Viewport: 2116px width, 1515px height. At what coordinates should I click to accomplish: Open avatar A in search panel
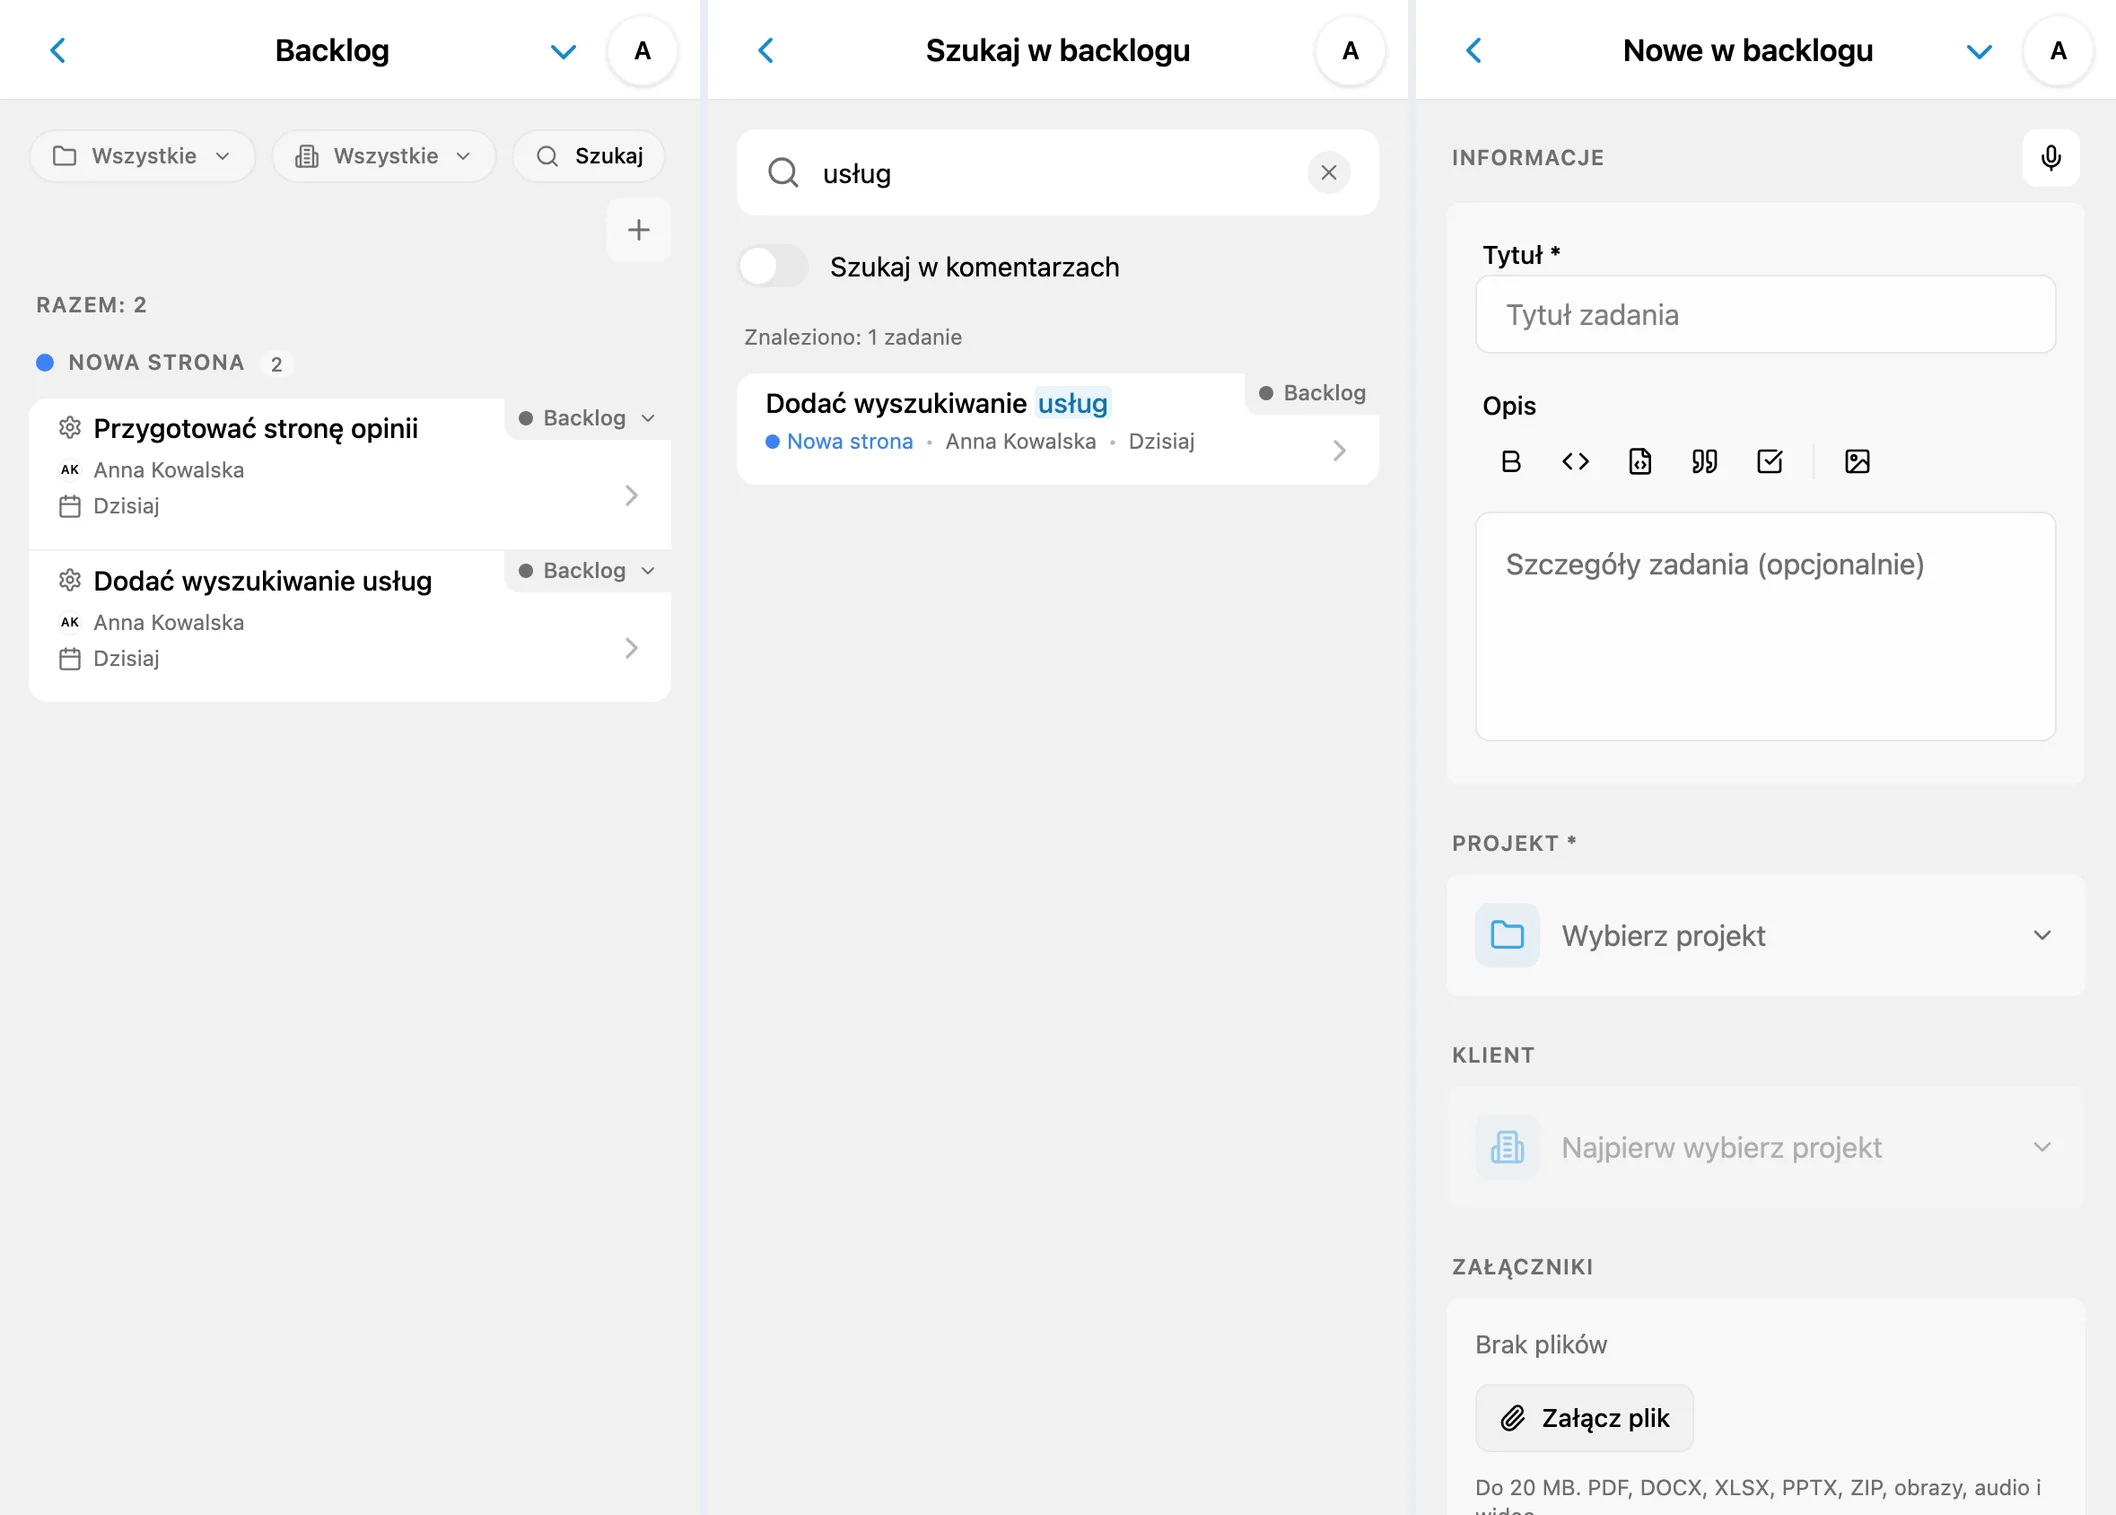[1350, 50]
